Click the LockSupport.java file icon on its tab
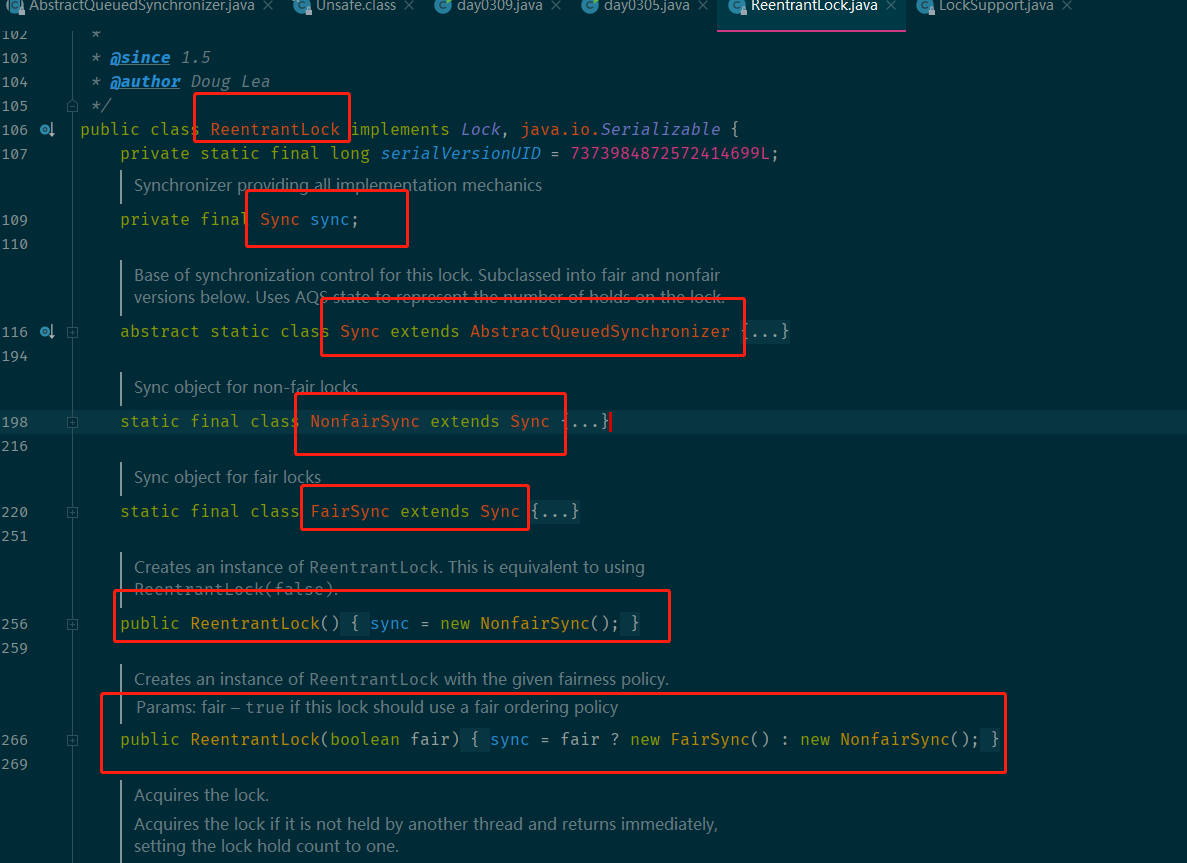This screenshot has height=863, width=1187. [925, 7]
